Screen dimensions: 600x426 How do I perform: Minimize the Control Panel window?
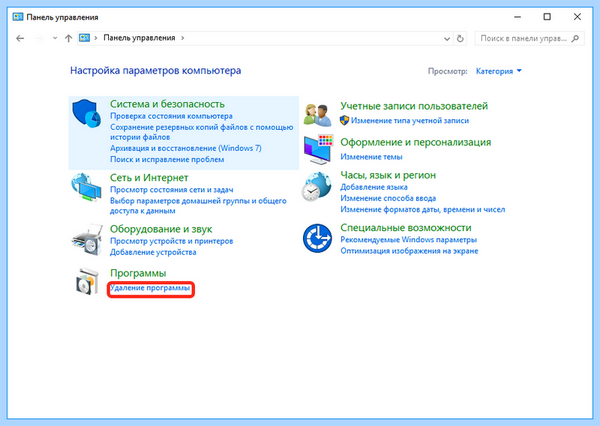pos(518,17)
